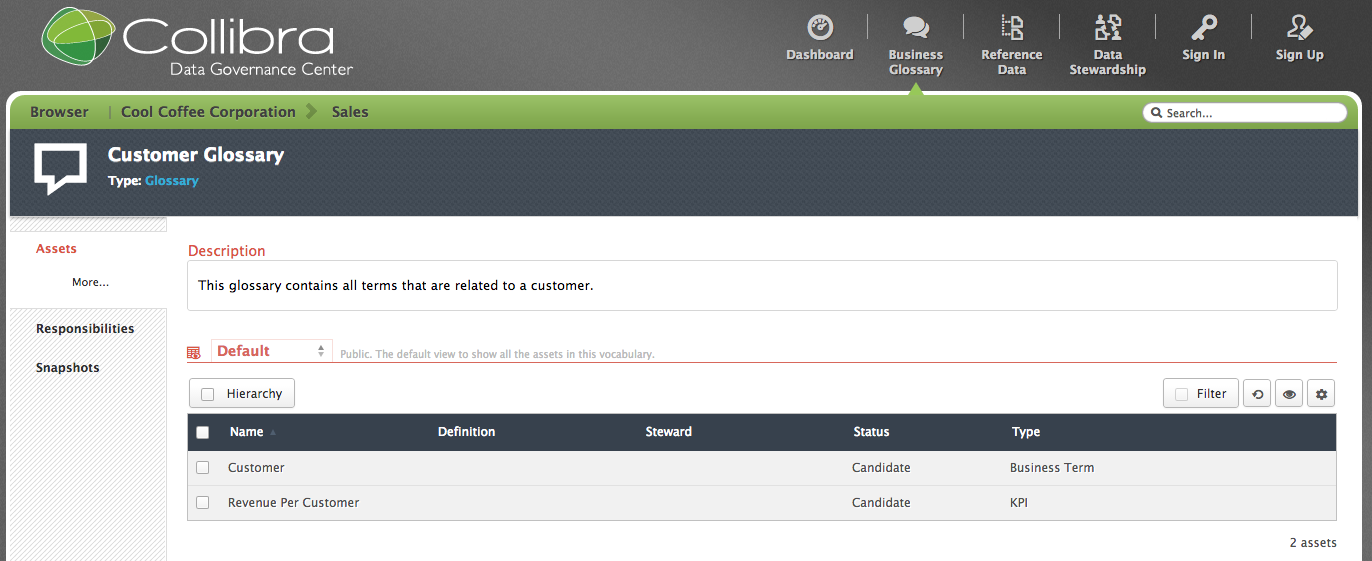Screen dimensions: 1372x561
Task: Open the Assets sidebar tab
Action: pyautogui.click(x=56, y=249)
